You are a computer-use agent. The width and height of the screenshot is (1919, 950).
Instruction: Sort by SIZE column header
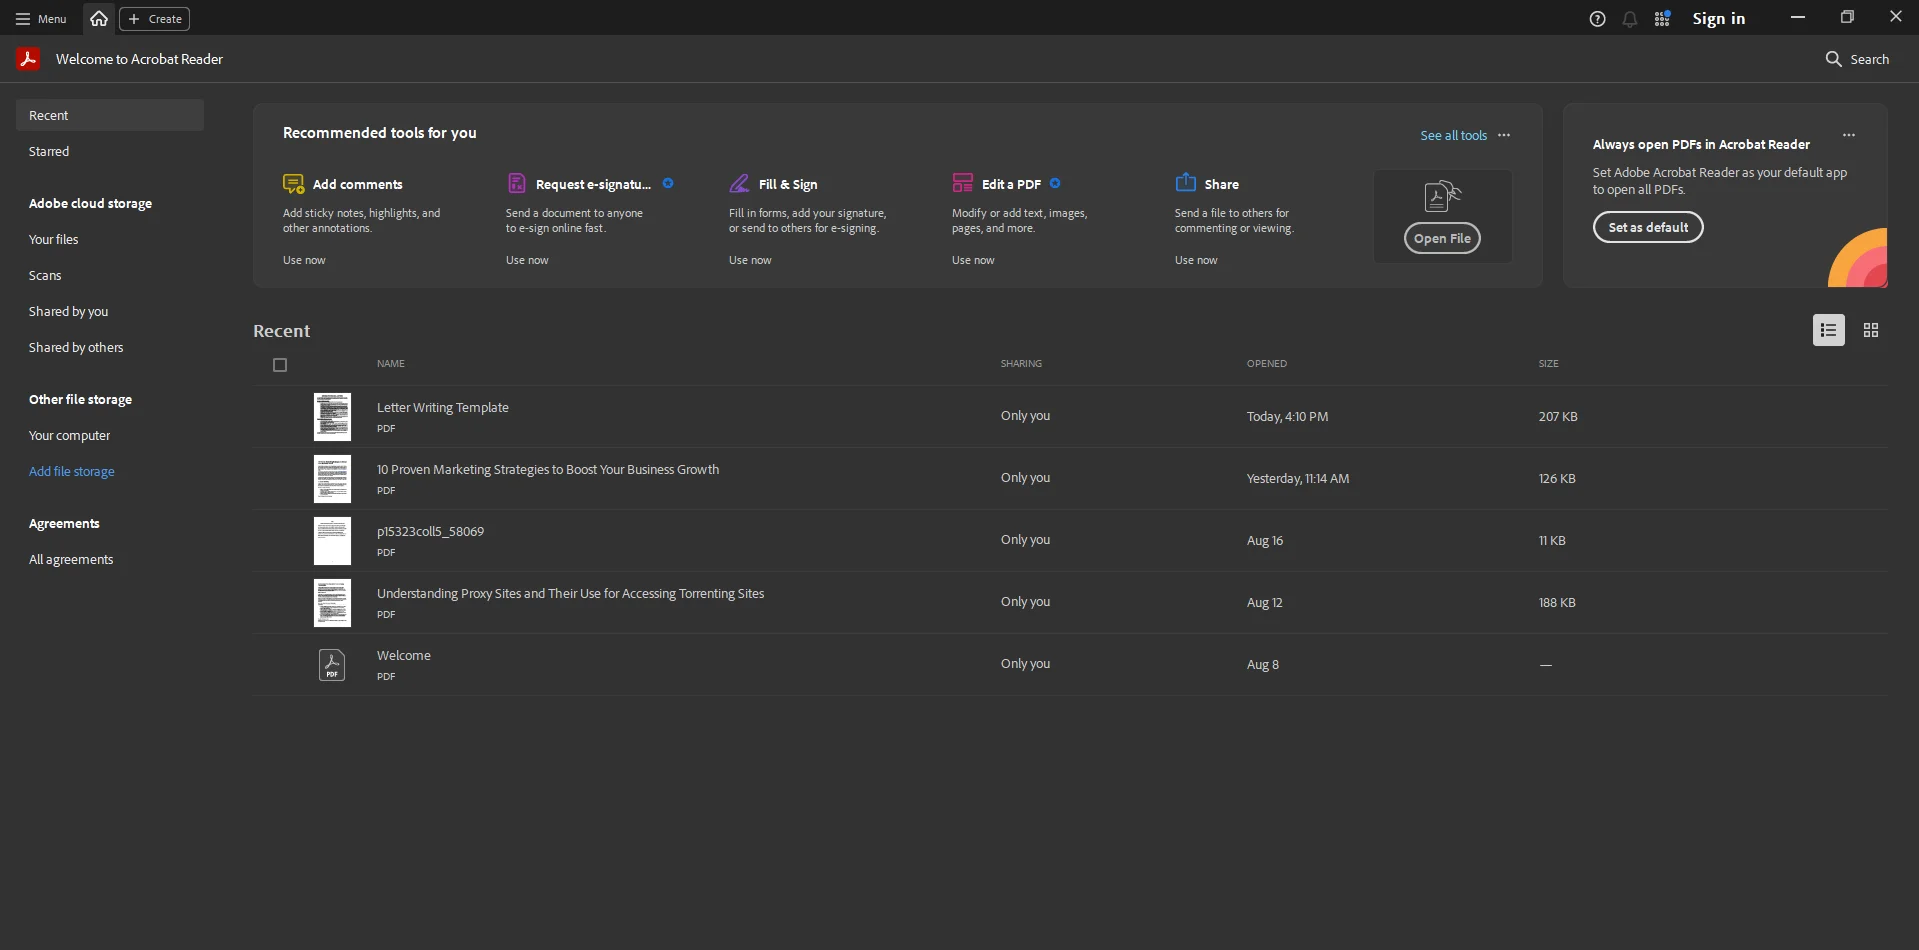click(x=1548, y=364)
